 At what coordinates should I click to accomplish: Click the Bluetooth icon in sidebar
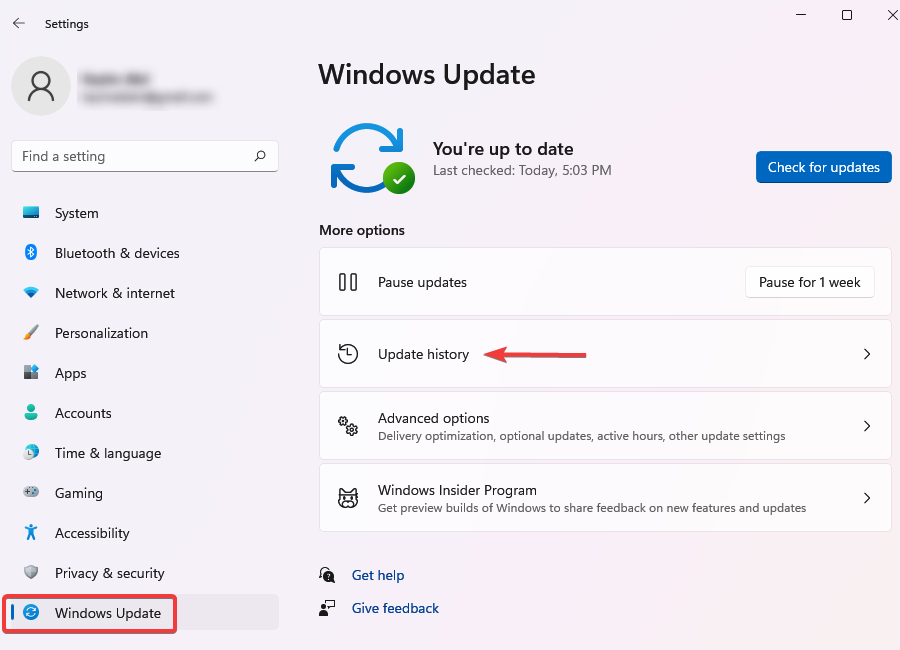pos(31,252)
